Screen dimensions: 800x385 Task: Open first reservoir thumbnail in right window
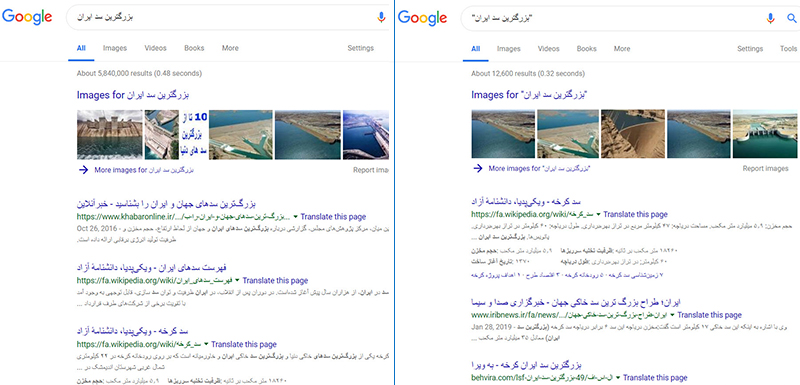click(503, 134)
